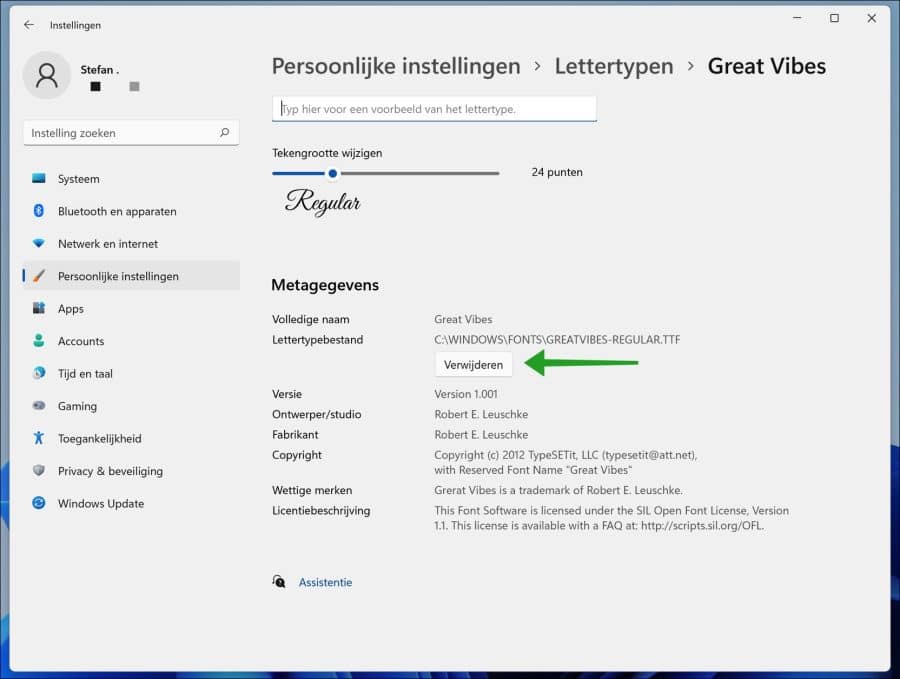This screenshot has height=679, width=900.
Task: Click the Toegankelijkheid figure icon
Action: pyautogui.click(x=38, y=438)
